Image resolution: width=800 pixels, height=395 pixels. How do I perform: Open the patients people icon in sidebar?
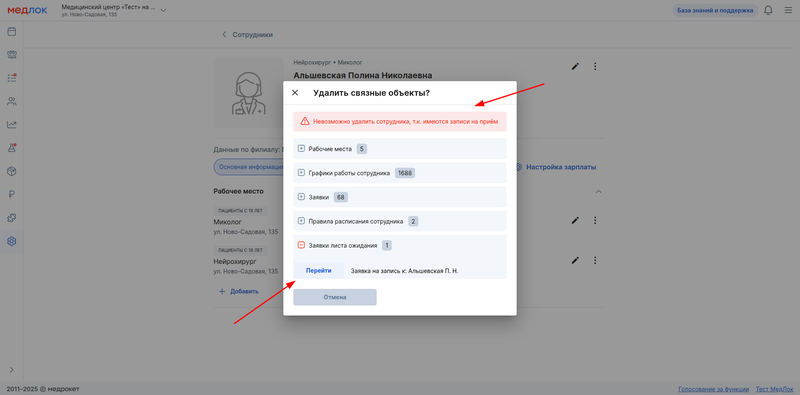click(11, 101)
